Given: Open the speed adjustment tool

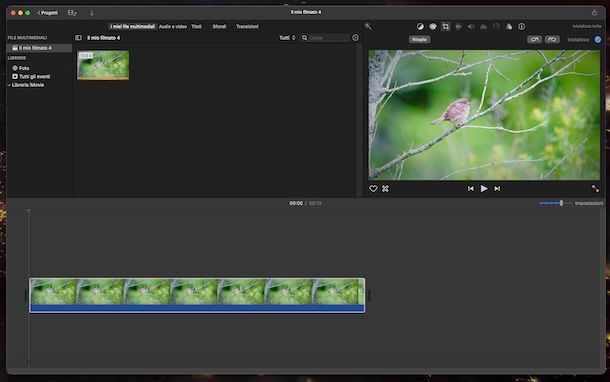Looking at the screenshot, I should click(x=496, y=26).
